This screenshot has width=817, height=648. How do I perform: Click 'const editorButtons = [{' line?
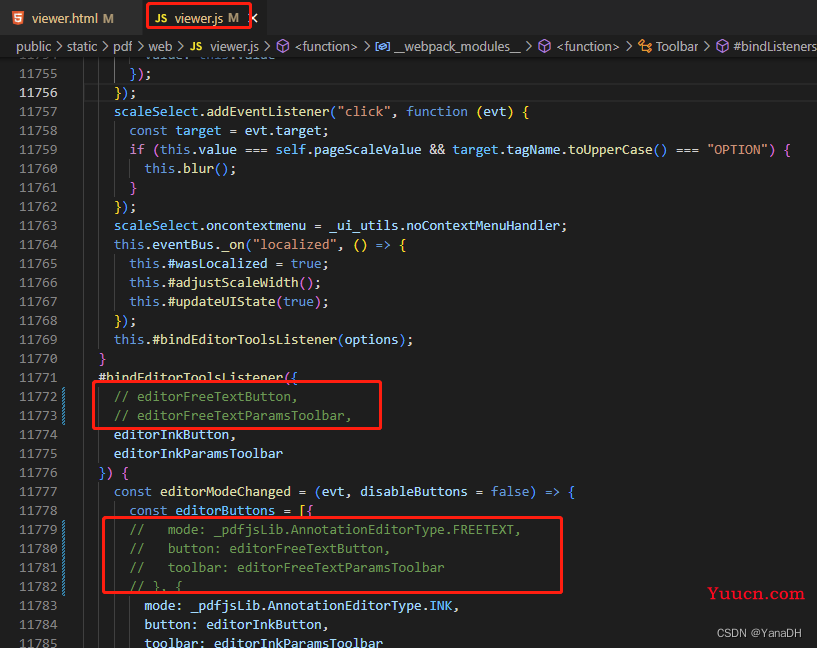tap(221, 510)
